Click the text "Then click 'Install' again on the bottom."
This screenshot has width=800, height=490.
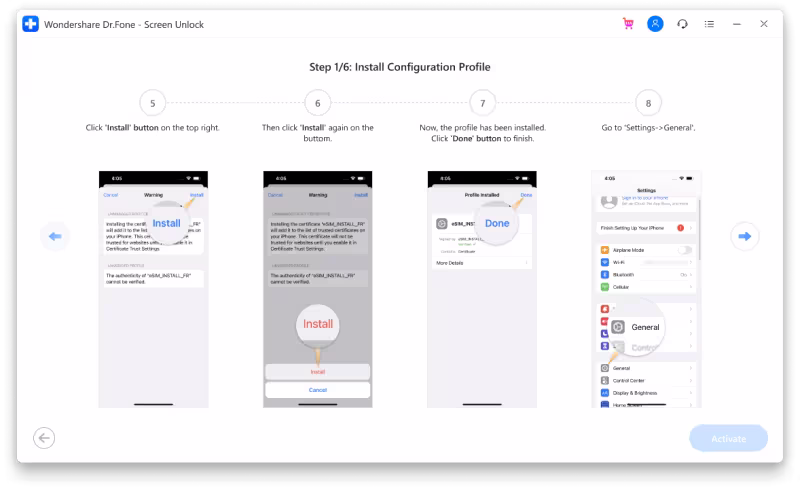point(317,133)
